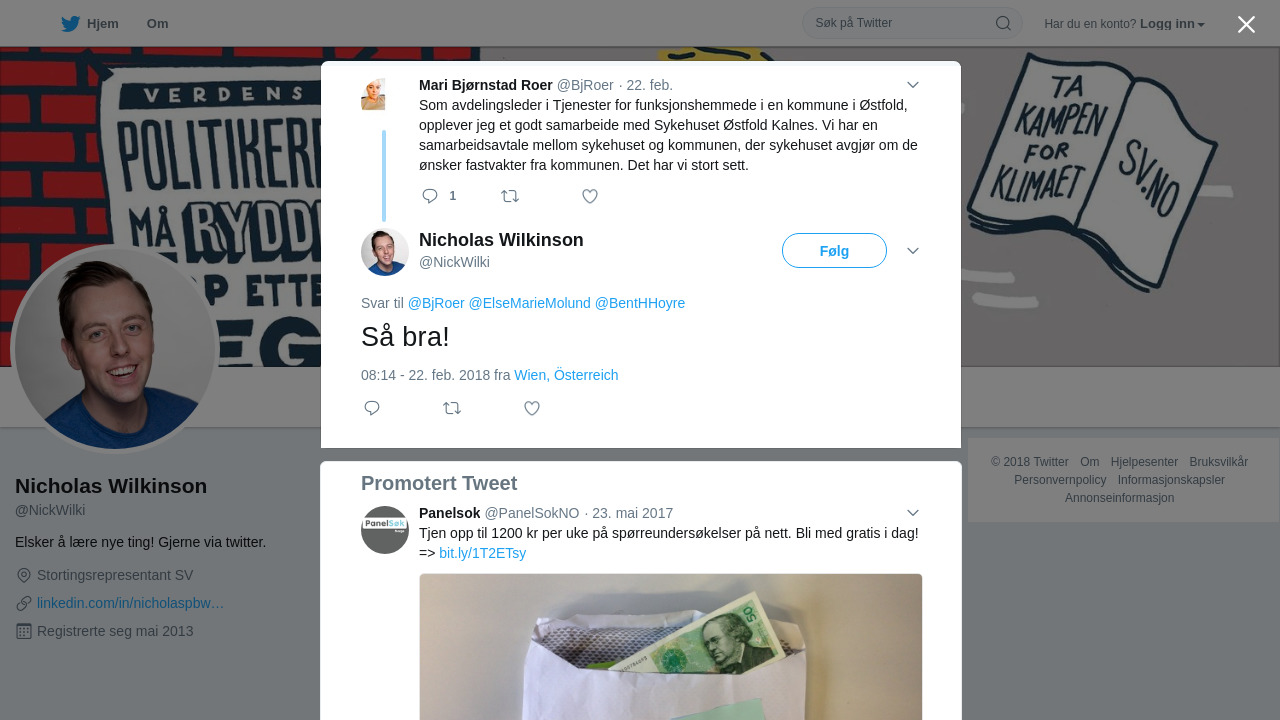Expand options chevron on Mari's tweet
Image resolution: width=1280 pixels, height=720 pixels.
913,85
